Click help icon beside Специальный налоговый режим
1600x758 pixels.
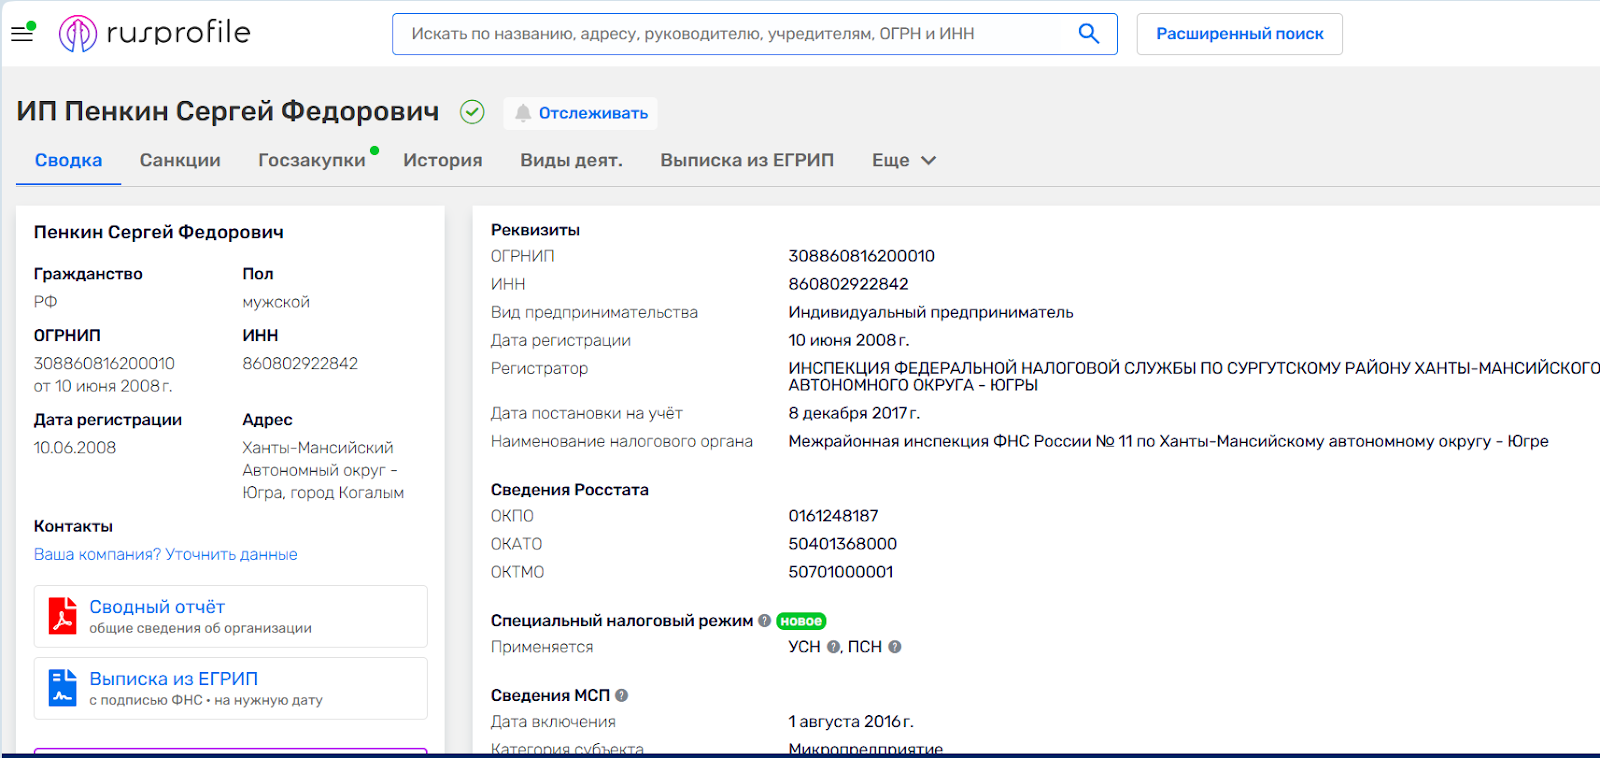pos(765,621)
